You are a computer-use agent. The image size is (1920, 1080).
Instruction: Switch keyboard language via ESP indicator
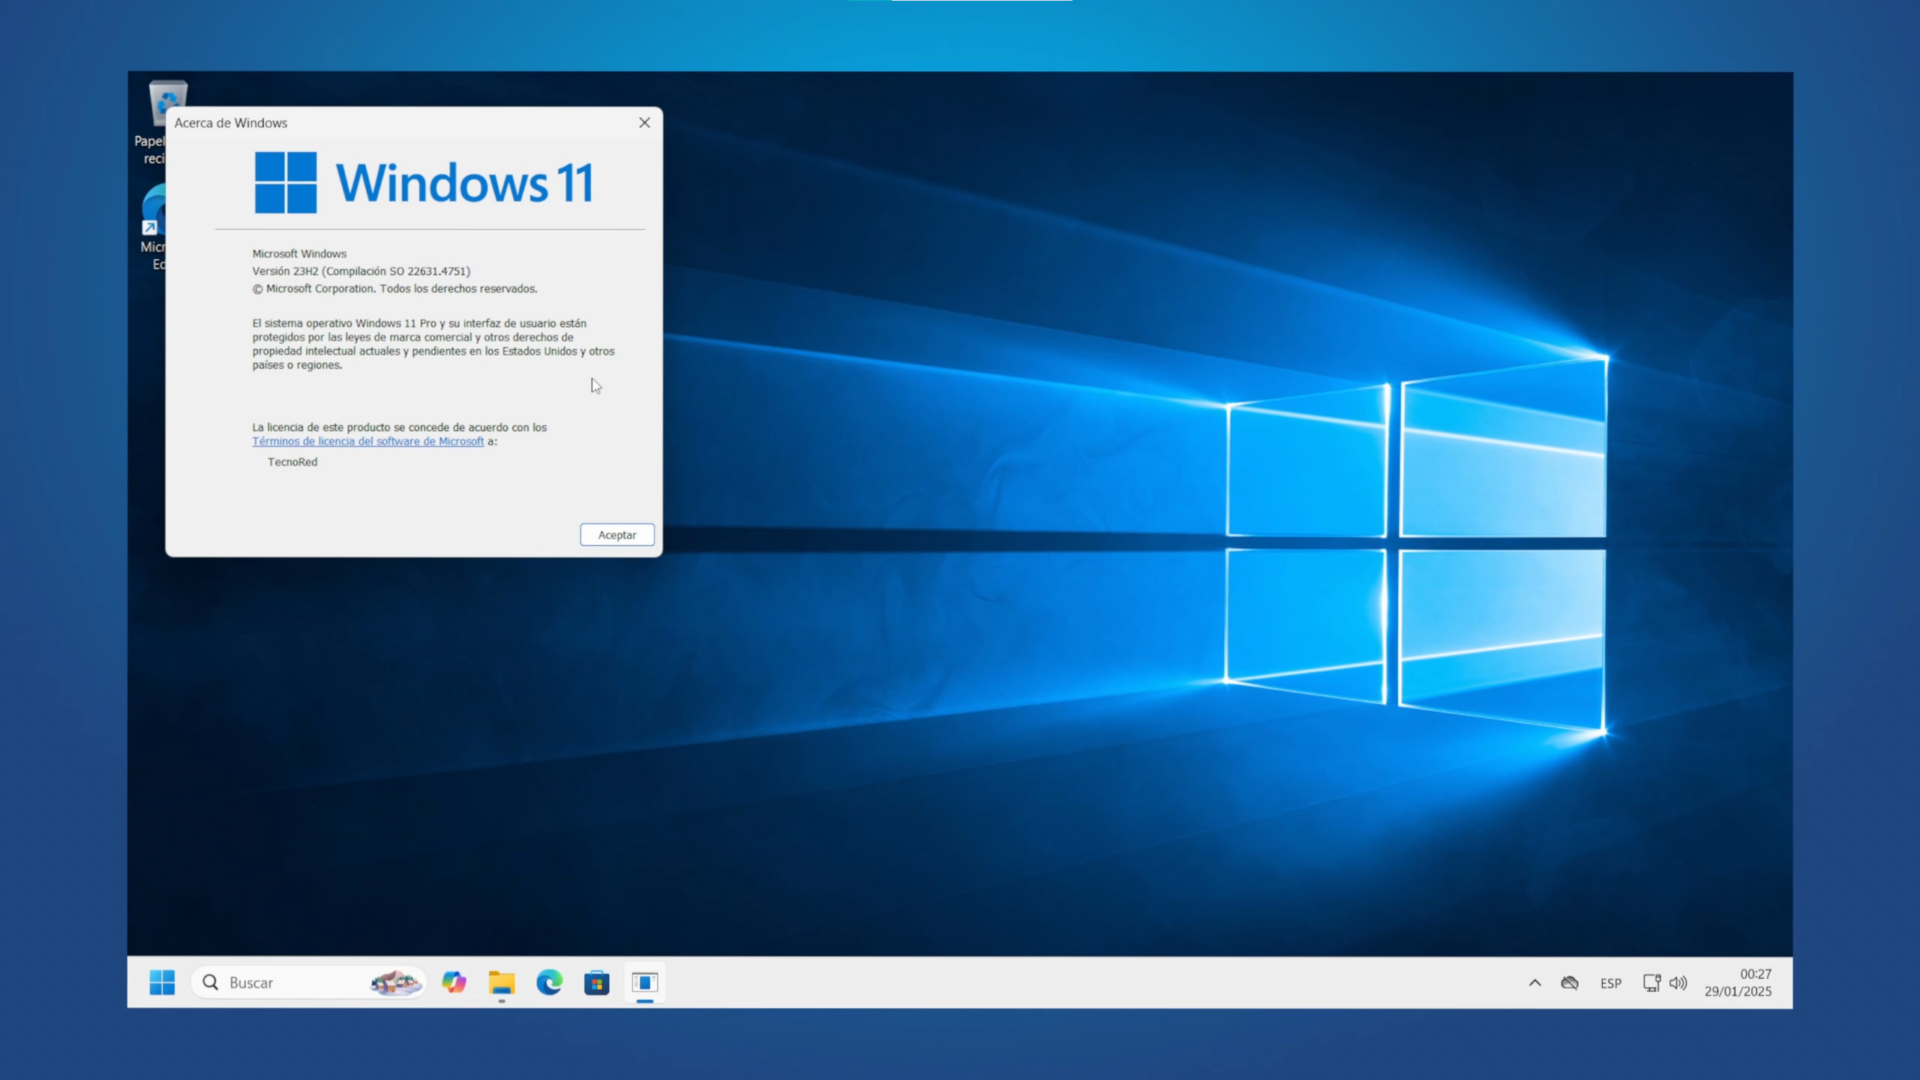(1610, 983)
